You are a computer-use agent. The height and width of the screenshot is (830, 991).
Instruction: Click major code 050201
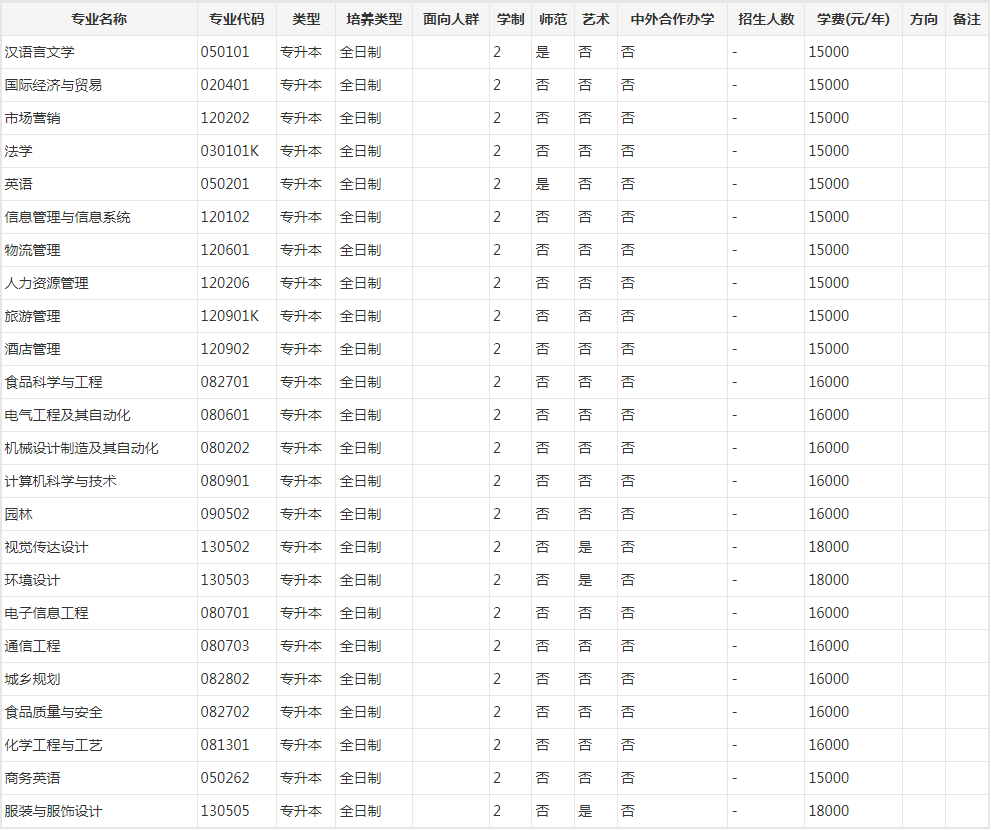coord(225,184)
